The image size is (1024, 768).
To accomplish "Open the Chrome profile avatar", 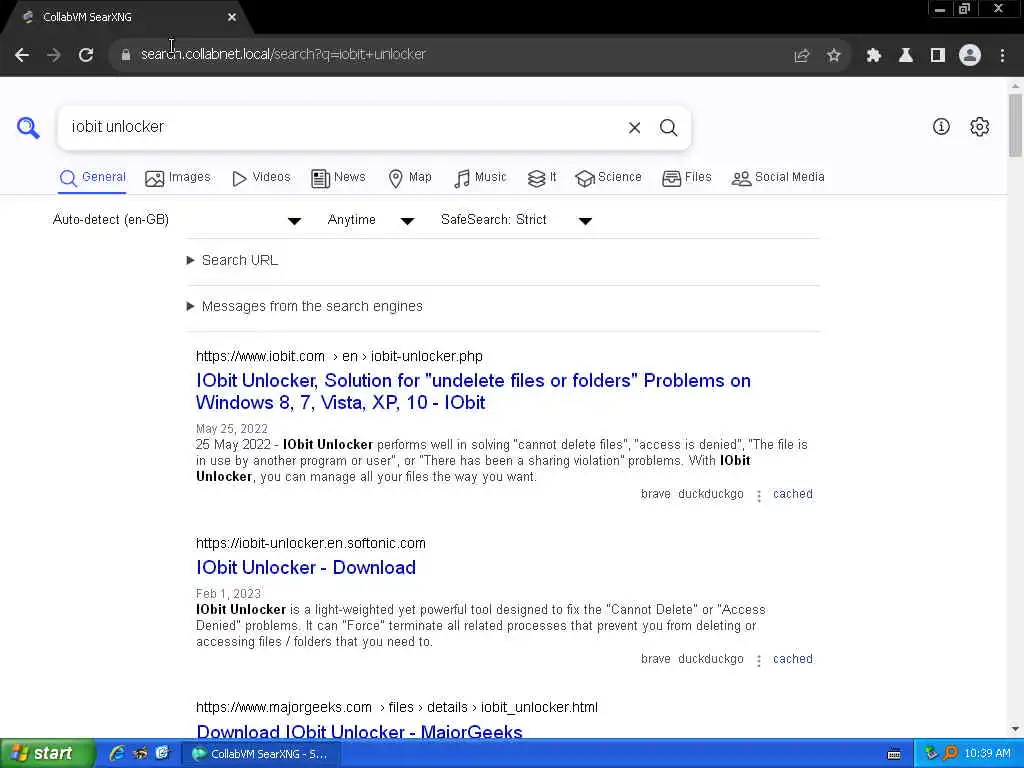I will (x=970, y=56).
